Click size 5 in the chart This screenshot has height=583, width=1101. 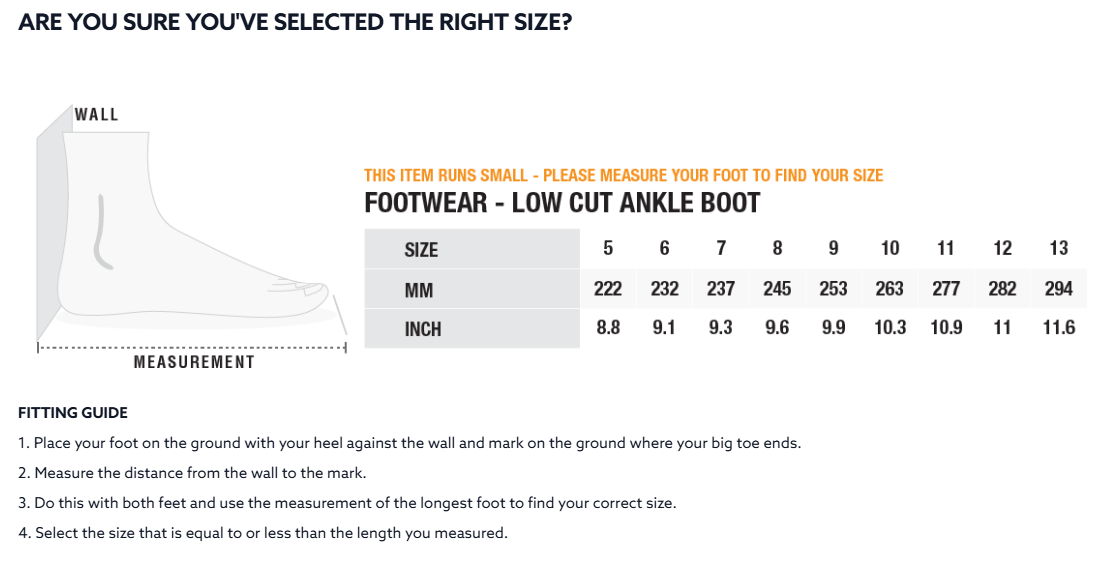tap(608, 248)
